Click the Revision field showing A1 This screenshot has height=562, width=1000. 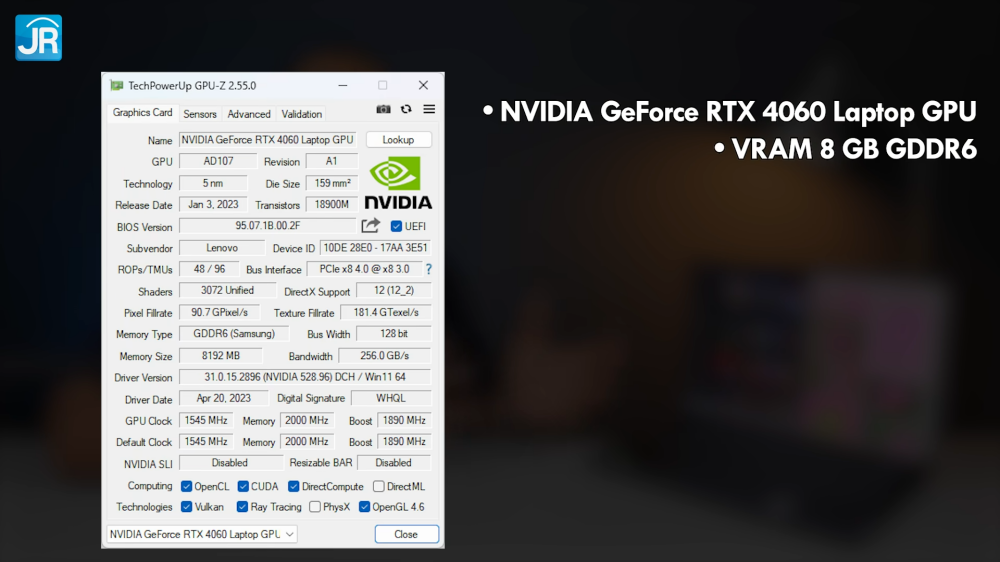[332, 161]
